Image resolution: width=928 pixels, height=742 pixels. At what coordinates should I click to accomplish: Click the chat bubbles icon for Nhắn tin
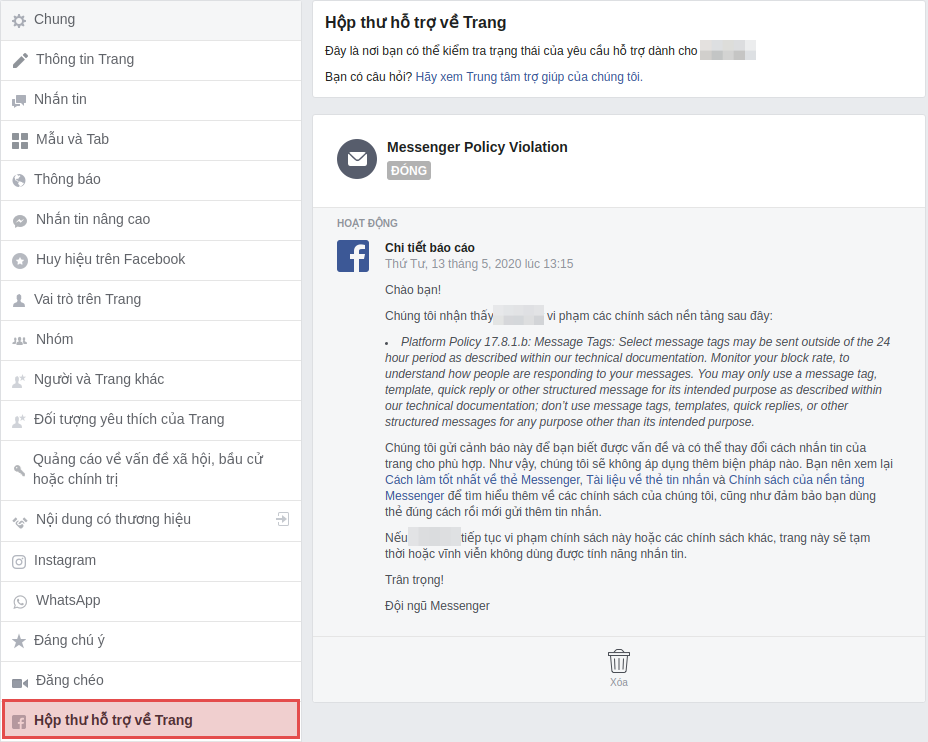click(x=19, y=101)
